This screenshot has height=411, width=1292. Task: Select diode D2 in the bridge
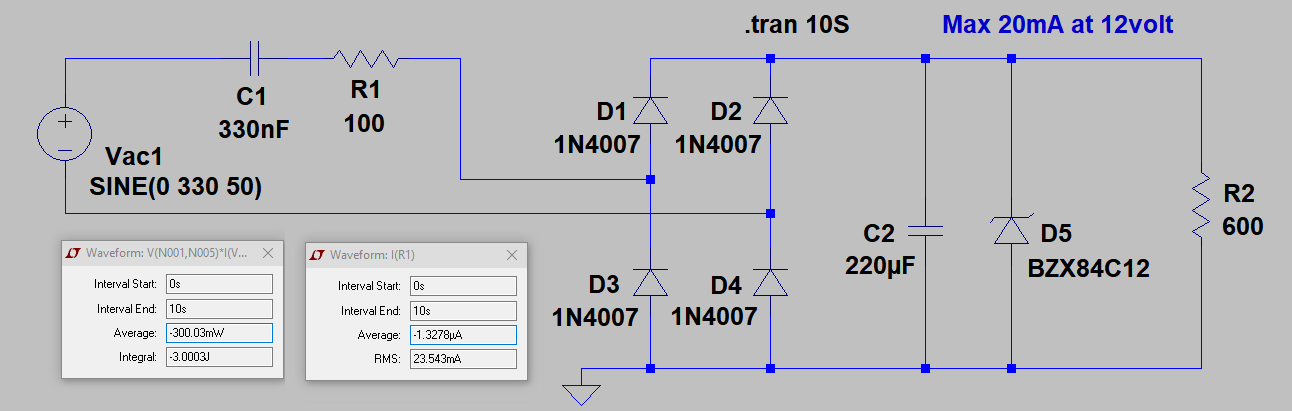coord(770,110)
